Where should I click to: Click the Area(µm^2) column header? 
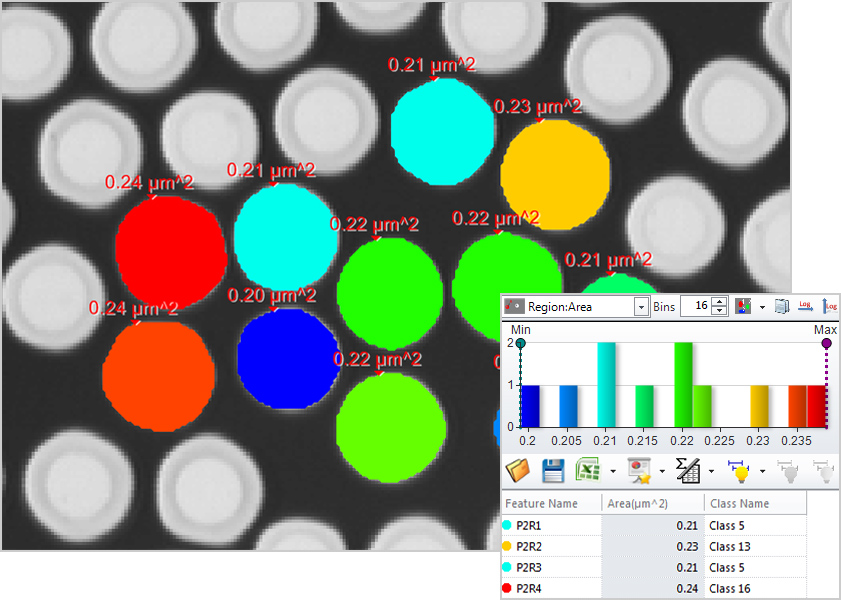(x=652, y=504)
